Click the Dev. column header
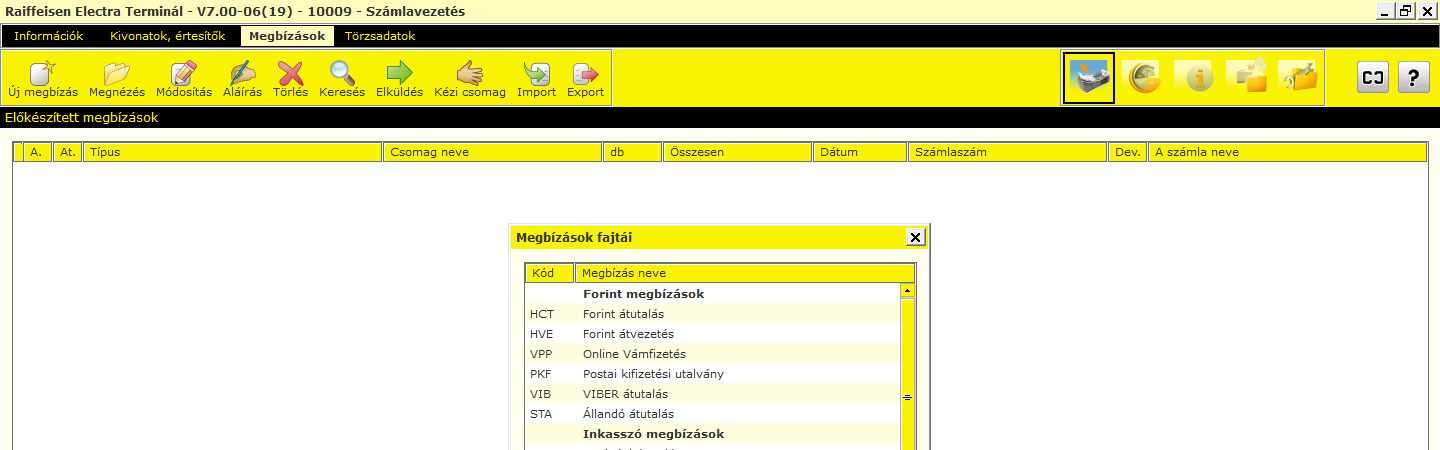The image size is (1440, 450). click(1128, 152)
